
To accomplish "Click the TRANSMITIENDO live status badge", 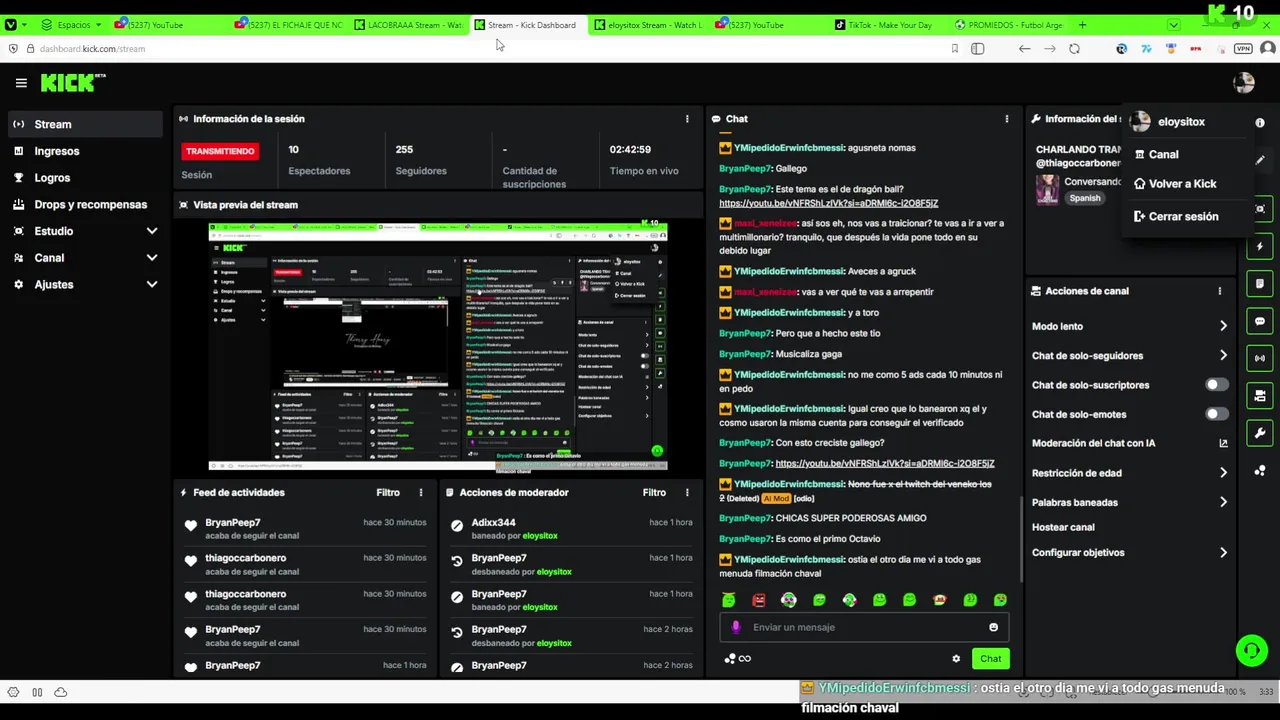I will (220, 151).
